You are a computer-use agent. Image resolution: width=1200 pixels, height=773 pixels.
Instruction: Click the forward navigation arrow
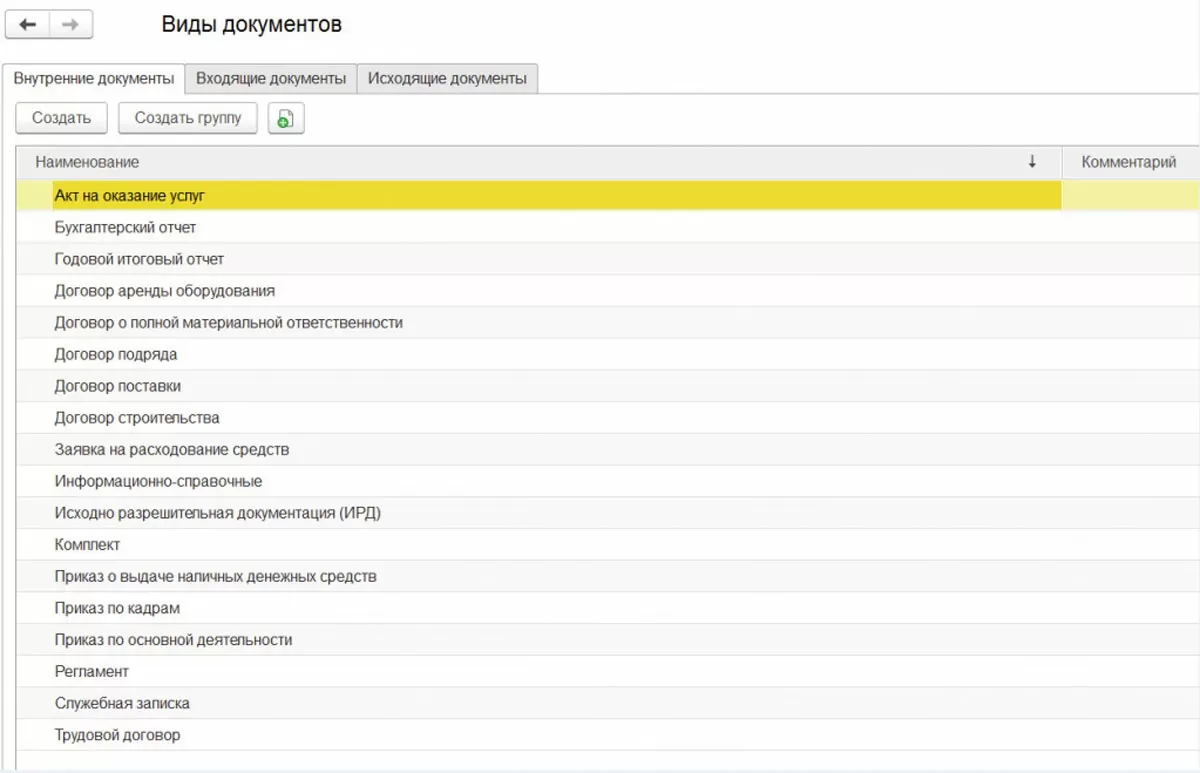tap(70, 25)
